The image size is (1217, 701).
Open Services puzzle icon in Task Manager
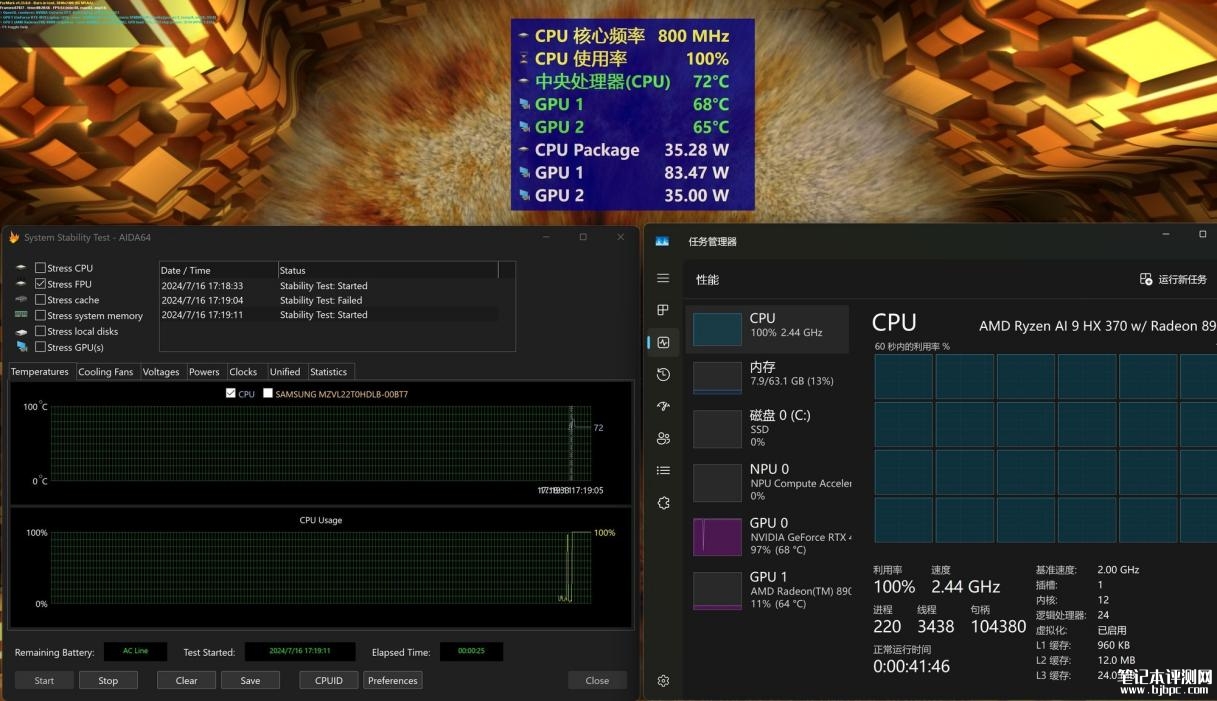tap(663, 503)
